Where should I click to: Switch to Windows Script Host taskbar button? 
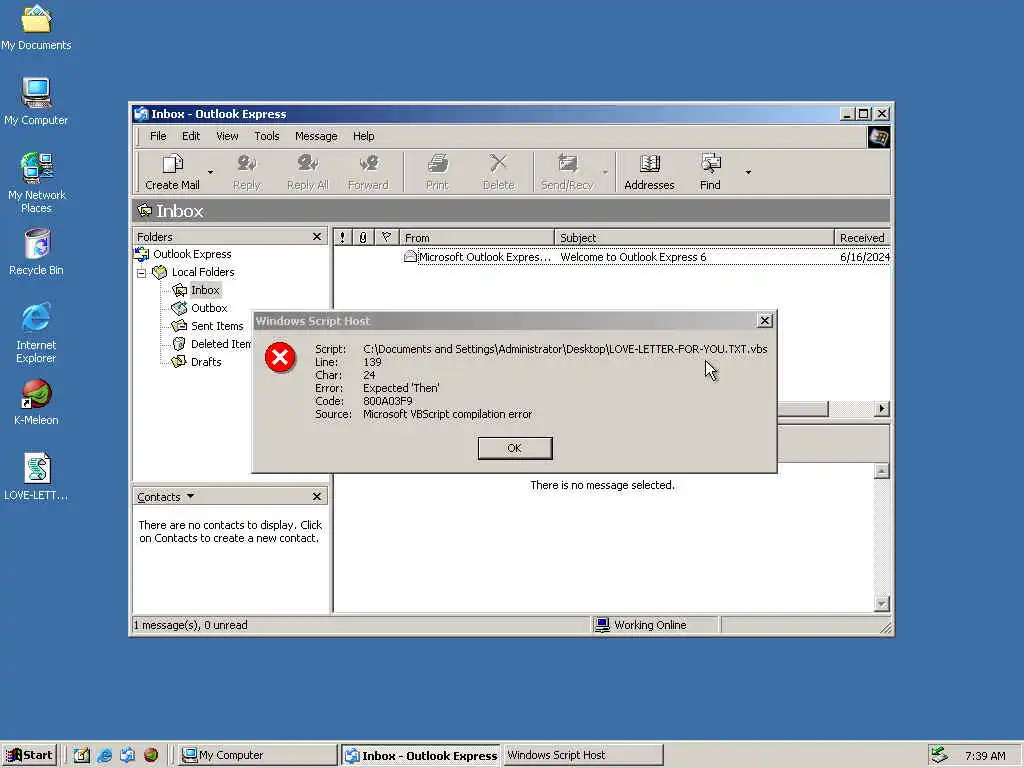(583, 756)
